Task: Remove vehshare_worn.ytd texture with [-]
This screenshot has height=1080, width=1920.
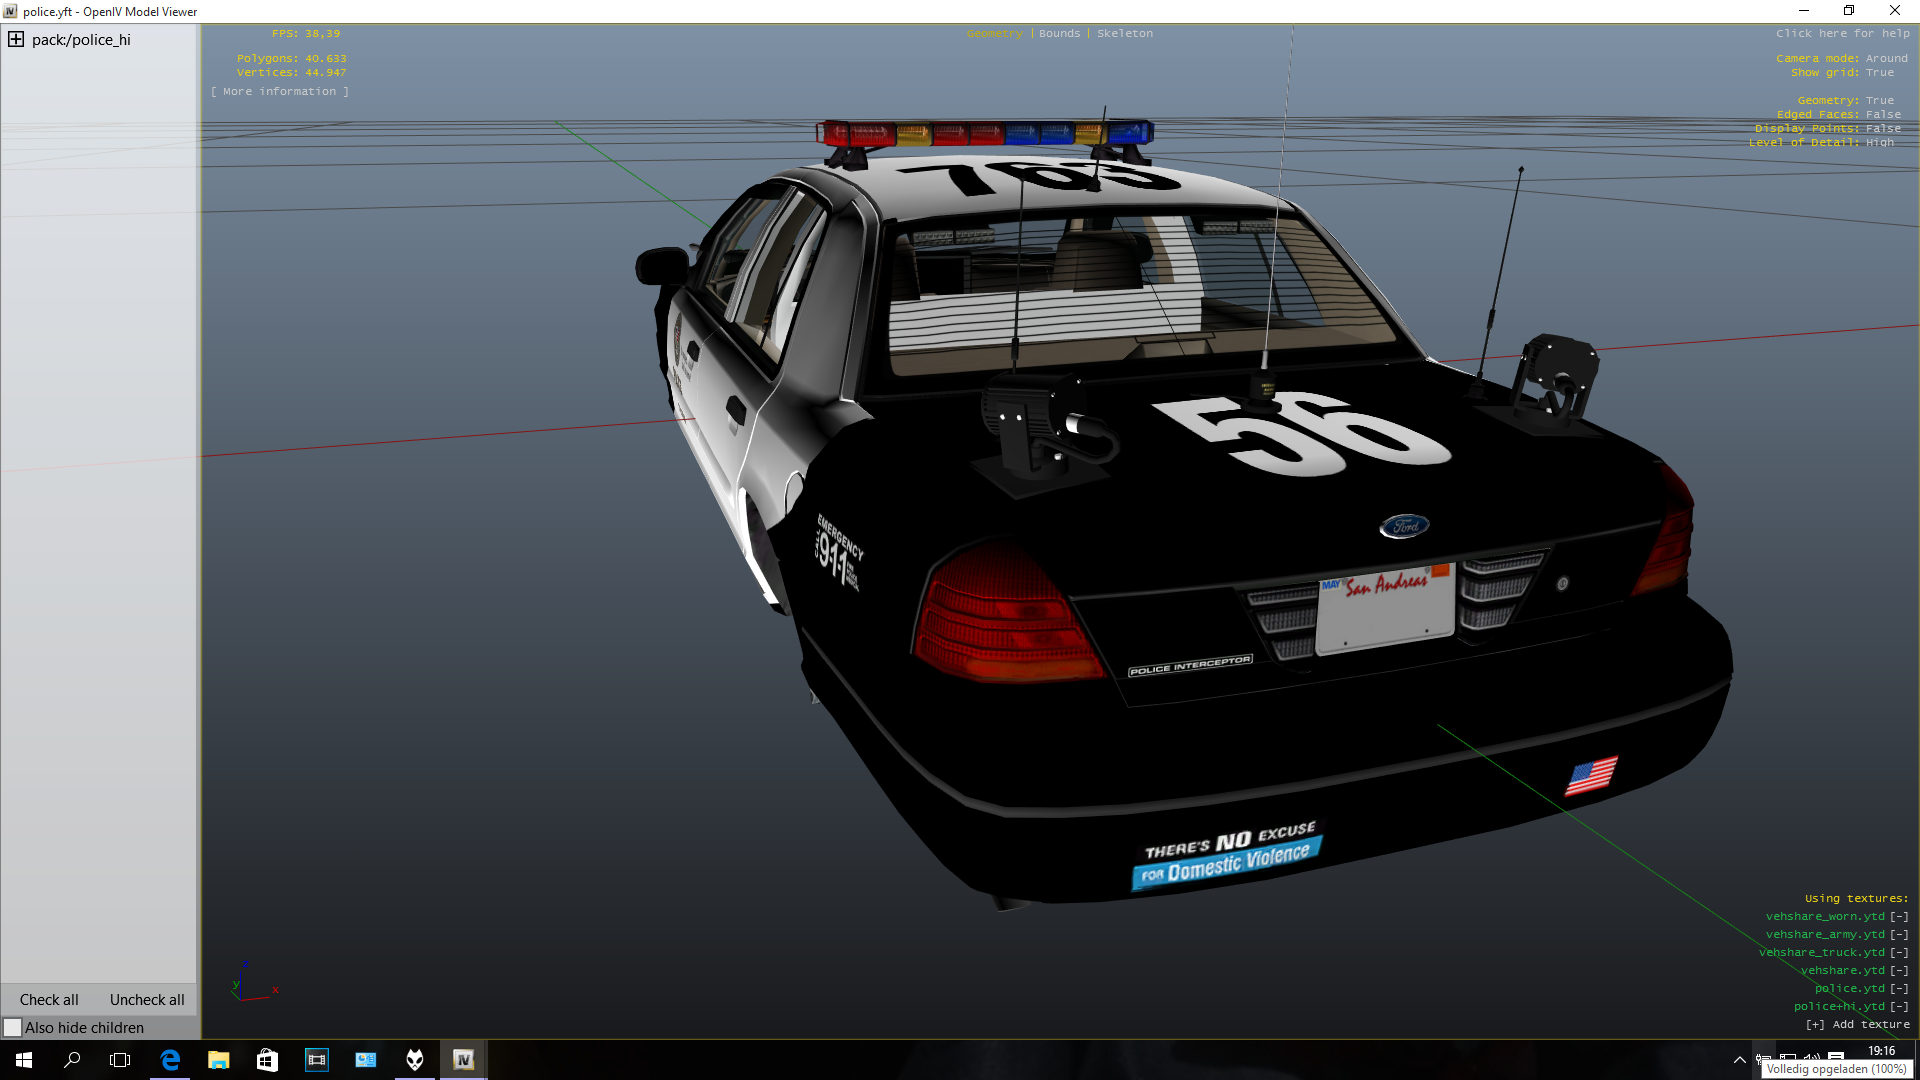Action: pos(1898,916)
